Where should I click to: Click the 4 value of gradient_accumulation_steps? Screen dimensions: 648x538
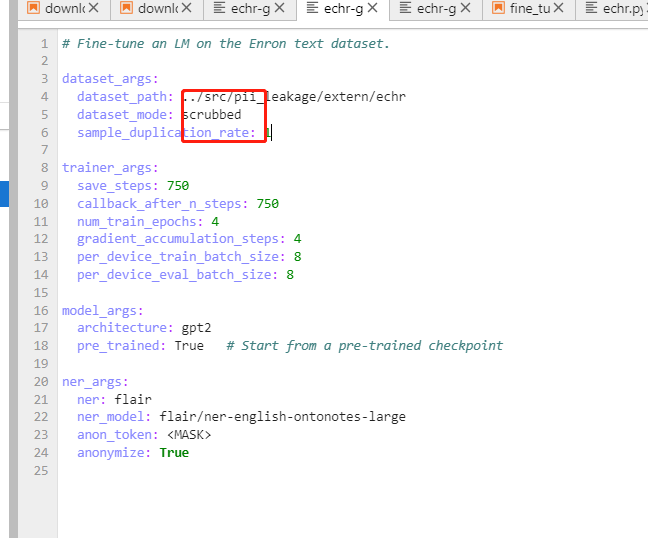pos(297,239)
